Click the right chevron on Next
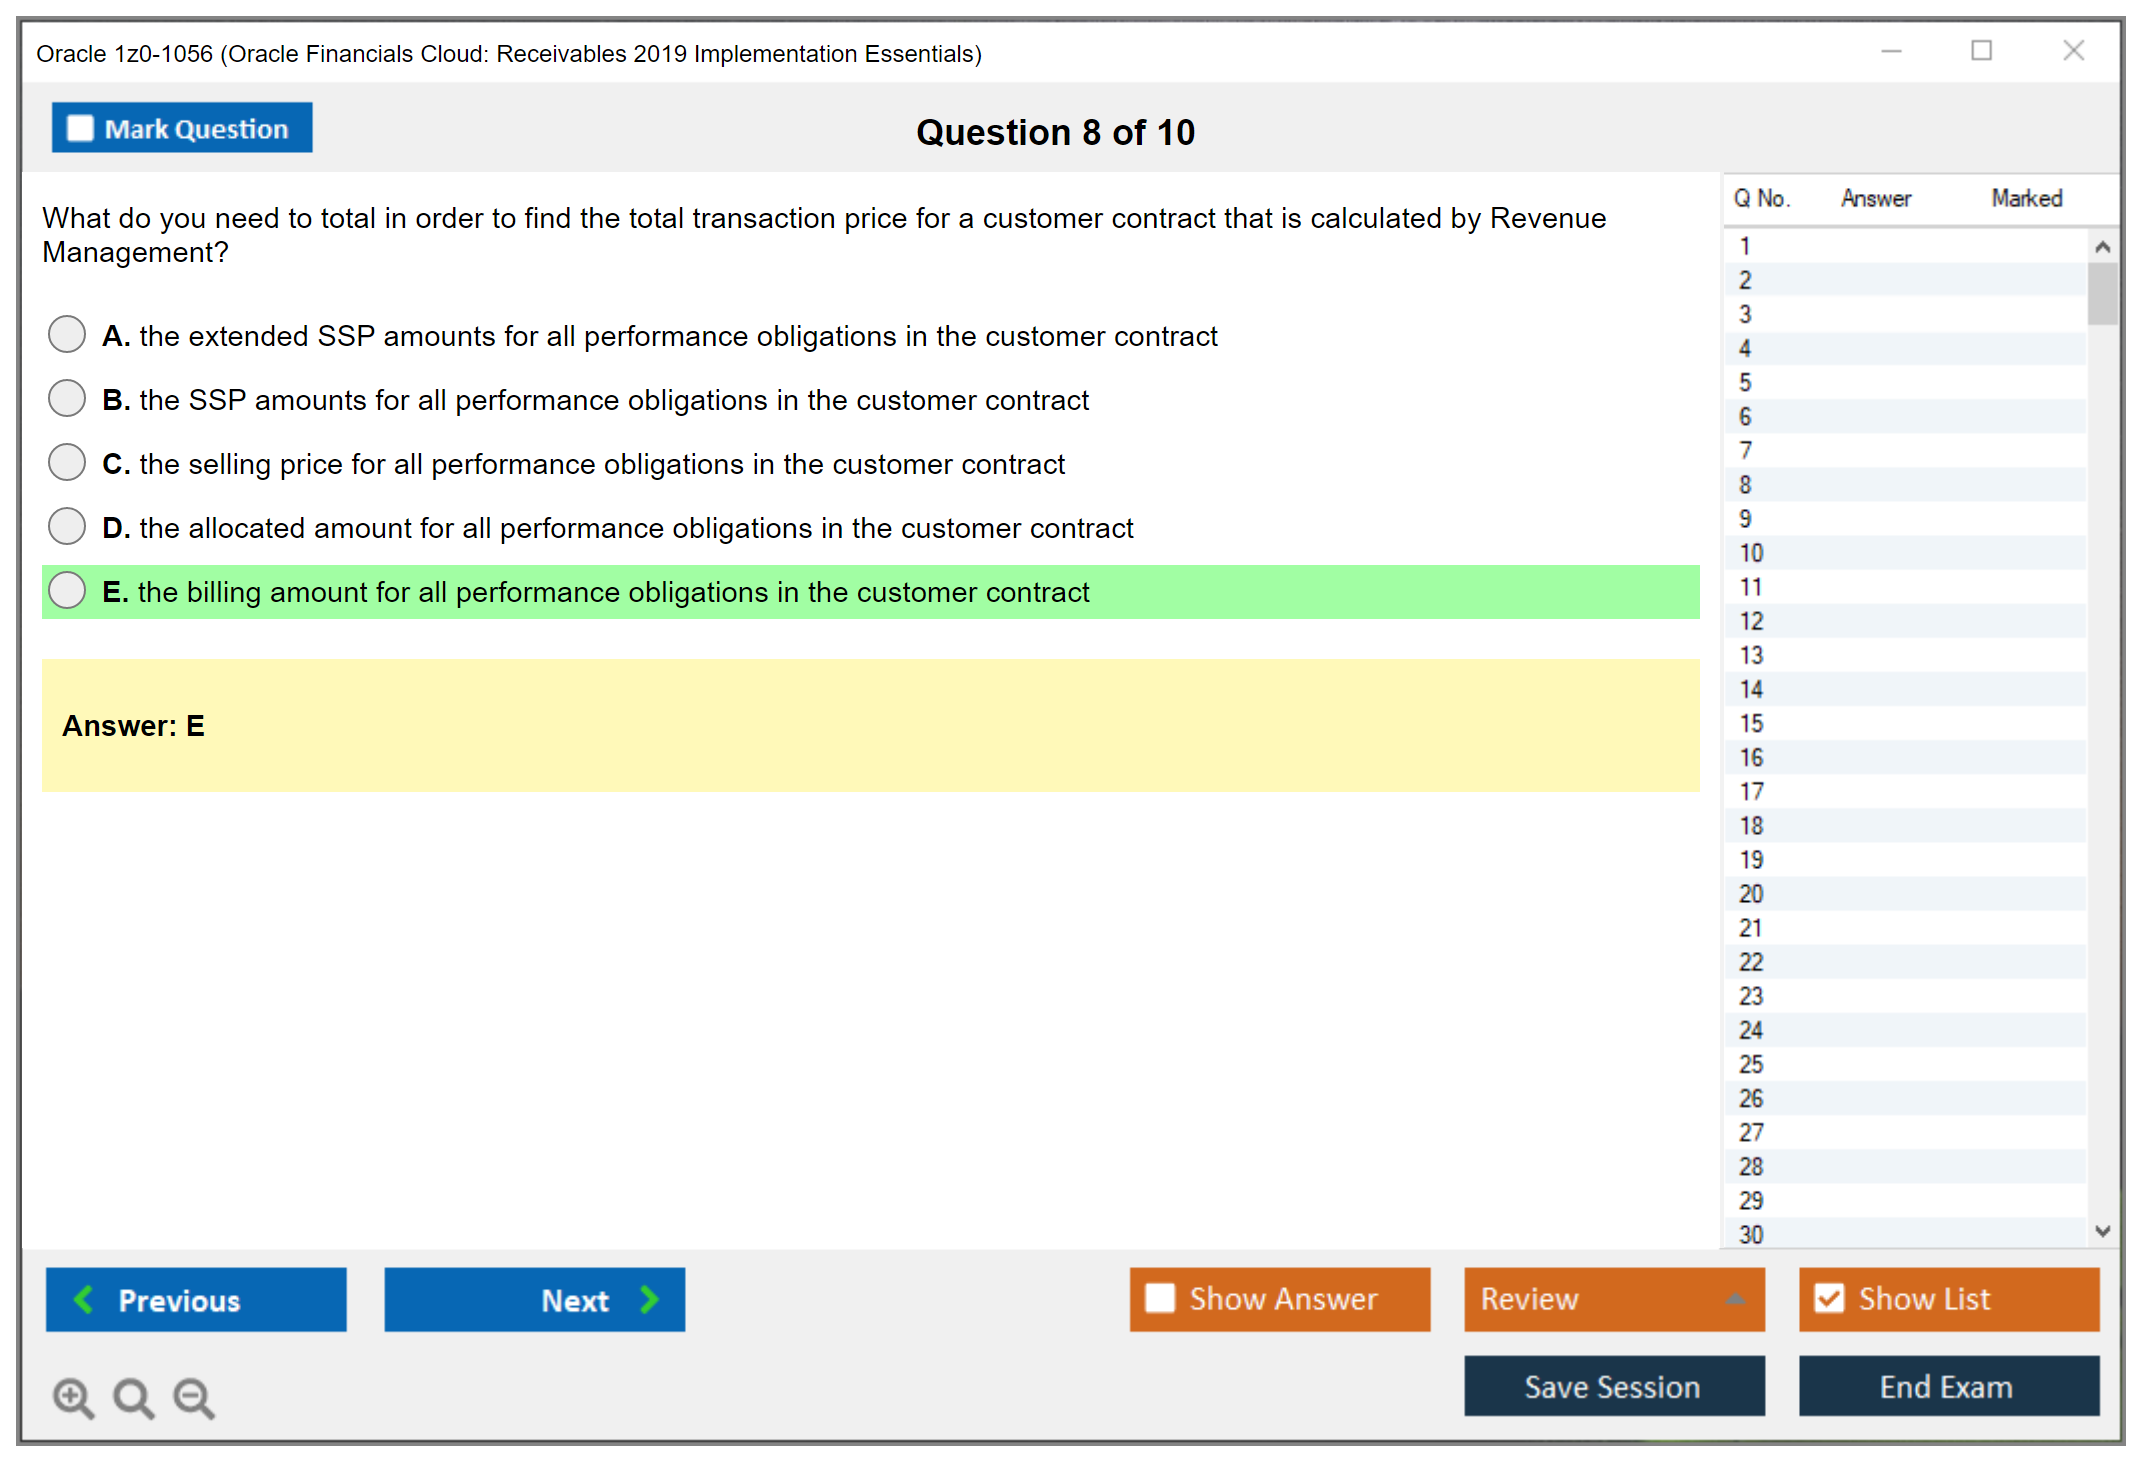Screen dimensions: 2150x1470 pos(649,1299)
